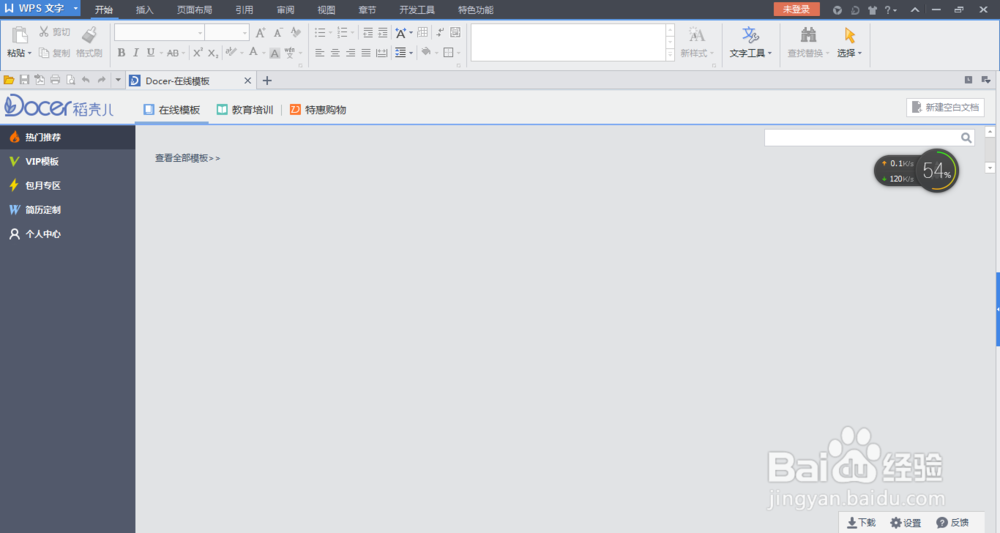The width and height of the screenshot is (1000, 533).
Task: Click the decrease indent icon
Action: [368, 33]
